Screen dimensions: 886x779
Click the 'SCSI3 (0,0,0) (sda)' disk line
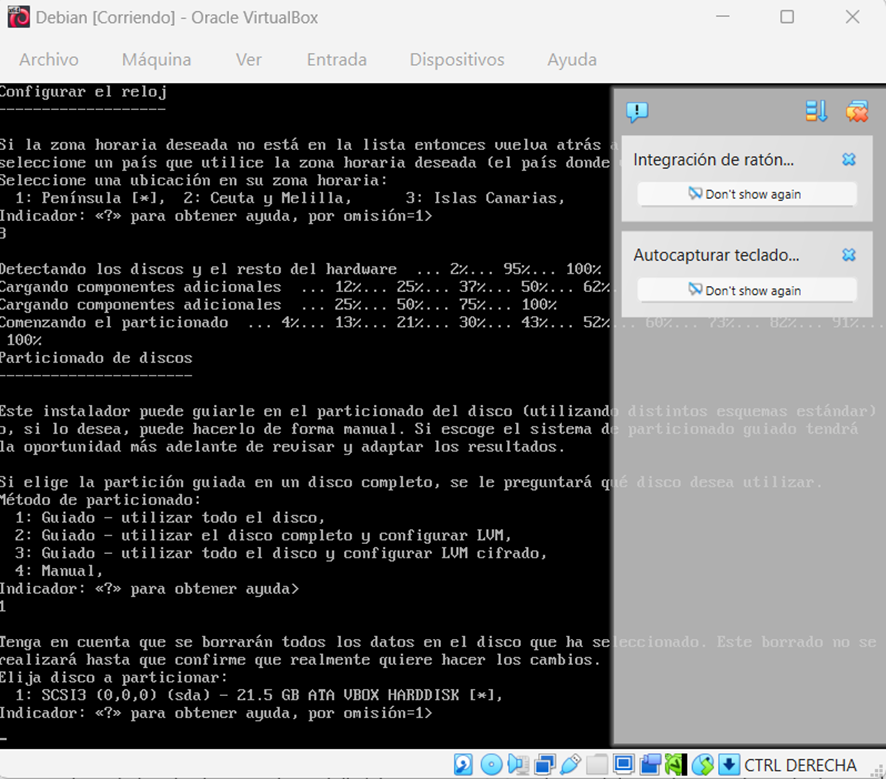pos(259,695)
